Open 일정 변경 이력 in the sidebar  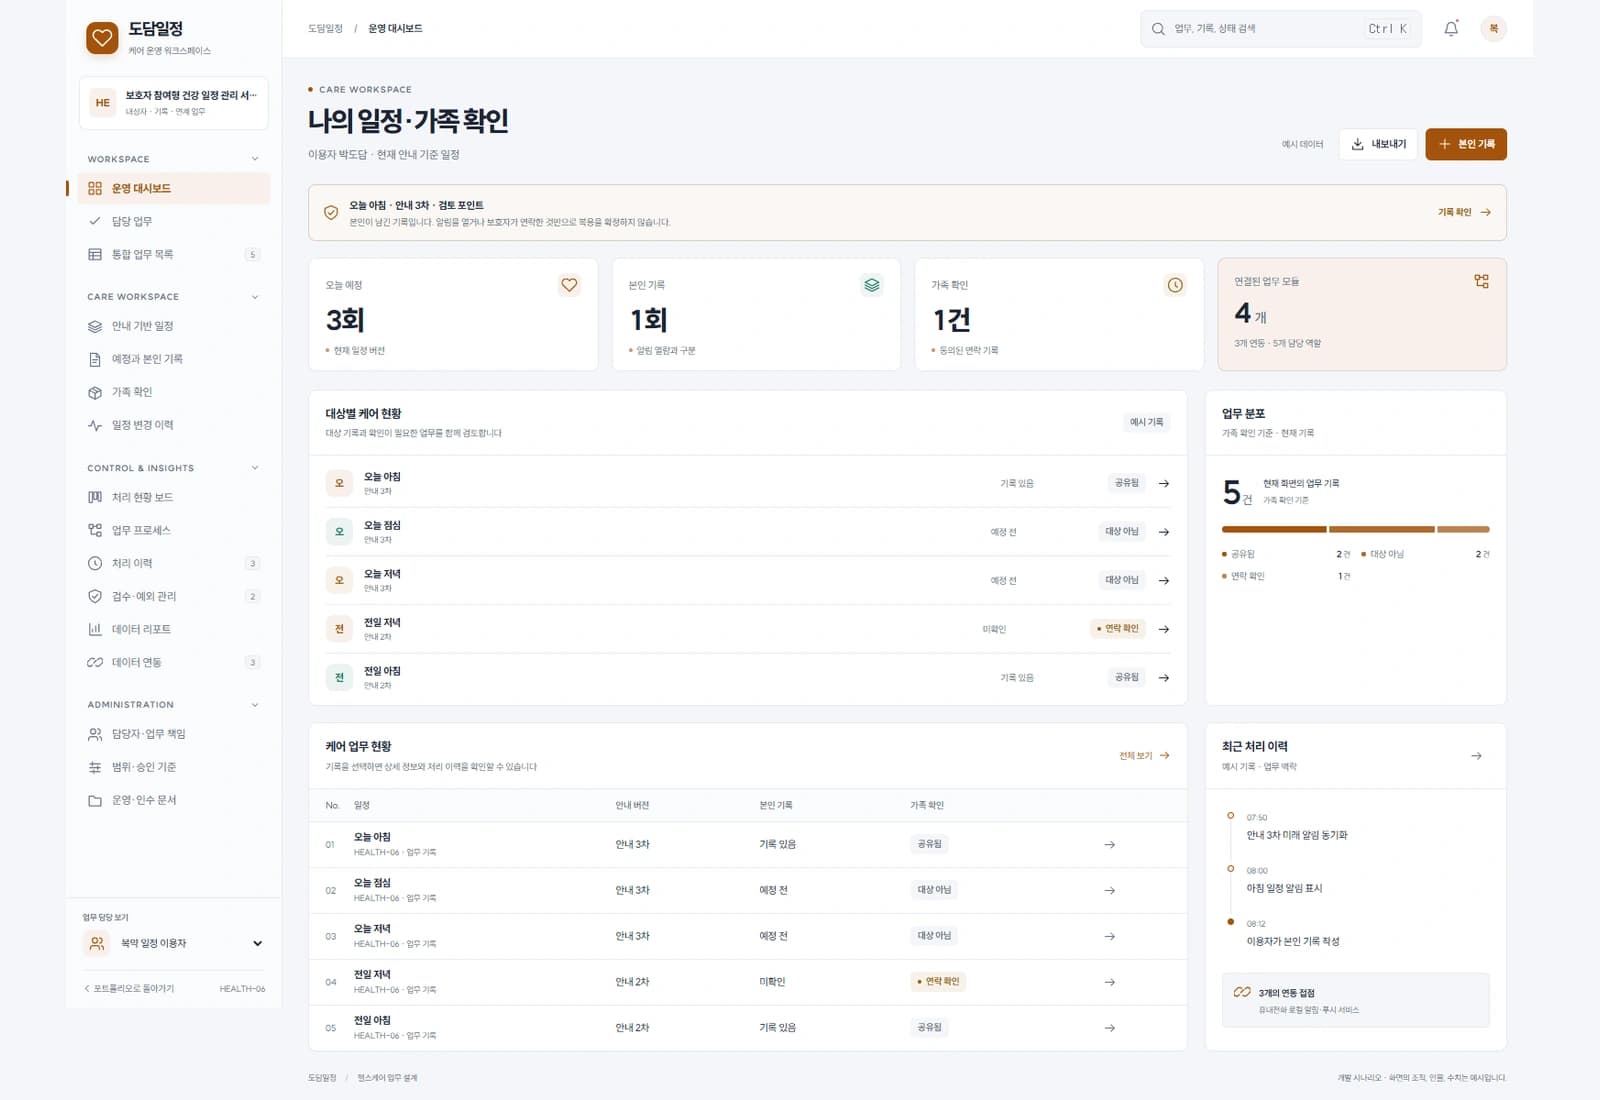pyautogui.click(x=174, y=425)
